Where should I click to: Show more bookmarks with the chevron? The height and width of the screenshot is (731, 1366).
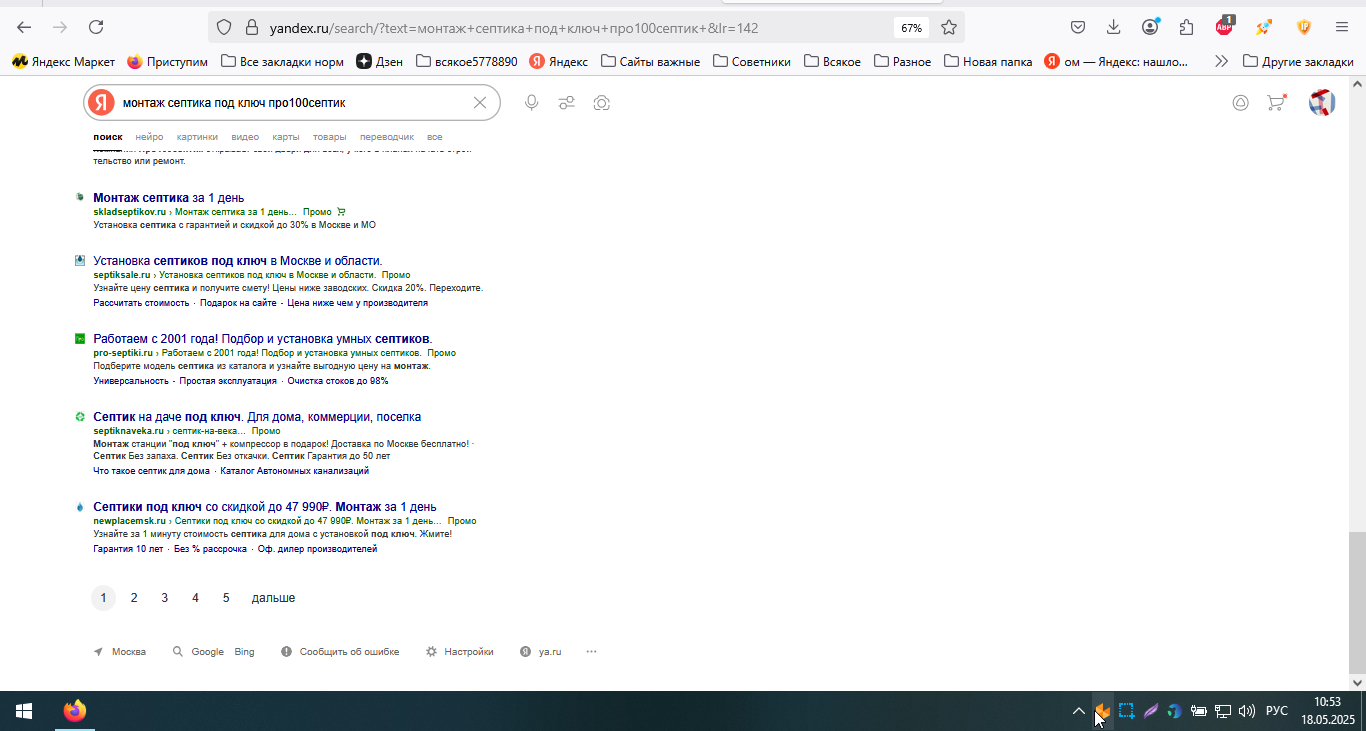point(1221,61)
